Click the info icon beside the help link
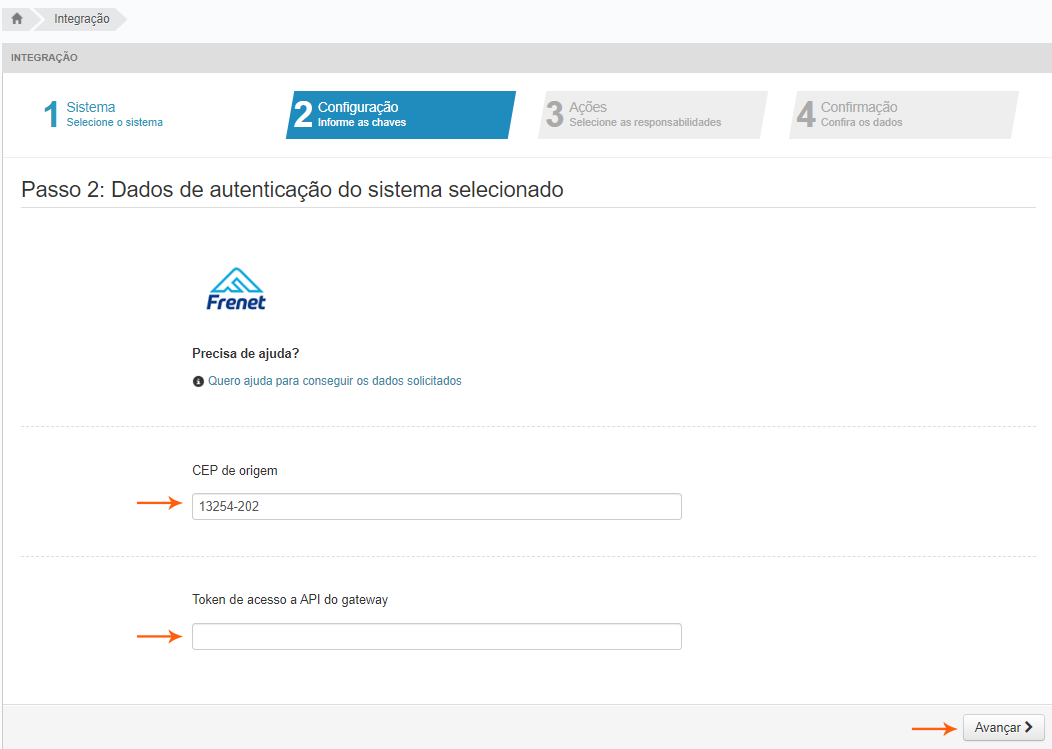Screen dimensions: 1052x749 pyautogui.click(x=197, y=380)
